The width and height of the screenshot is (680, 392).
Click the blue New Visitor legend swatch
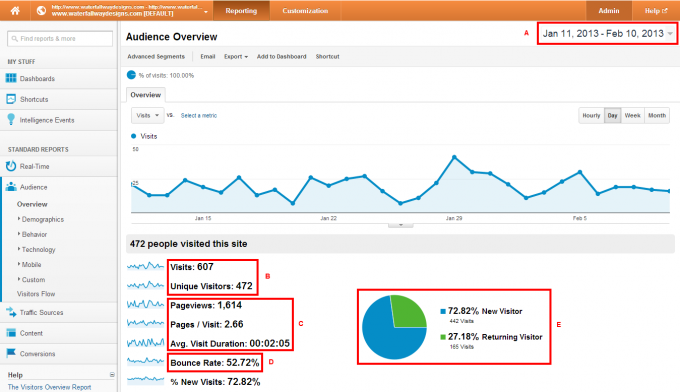click(x=443, y=311)
